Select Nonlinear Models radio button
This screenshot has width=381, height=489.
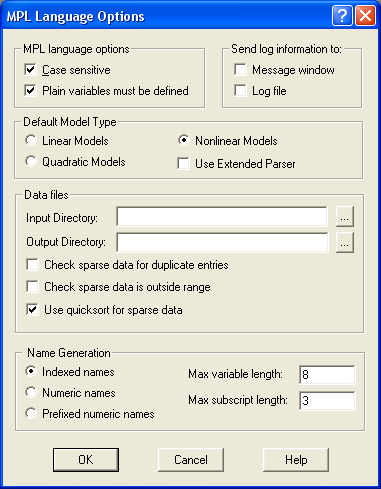[184, 140]
